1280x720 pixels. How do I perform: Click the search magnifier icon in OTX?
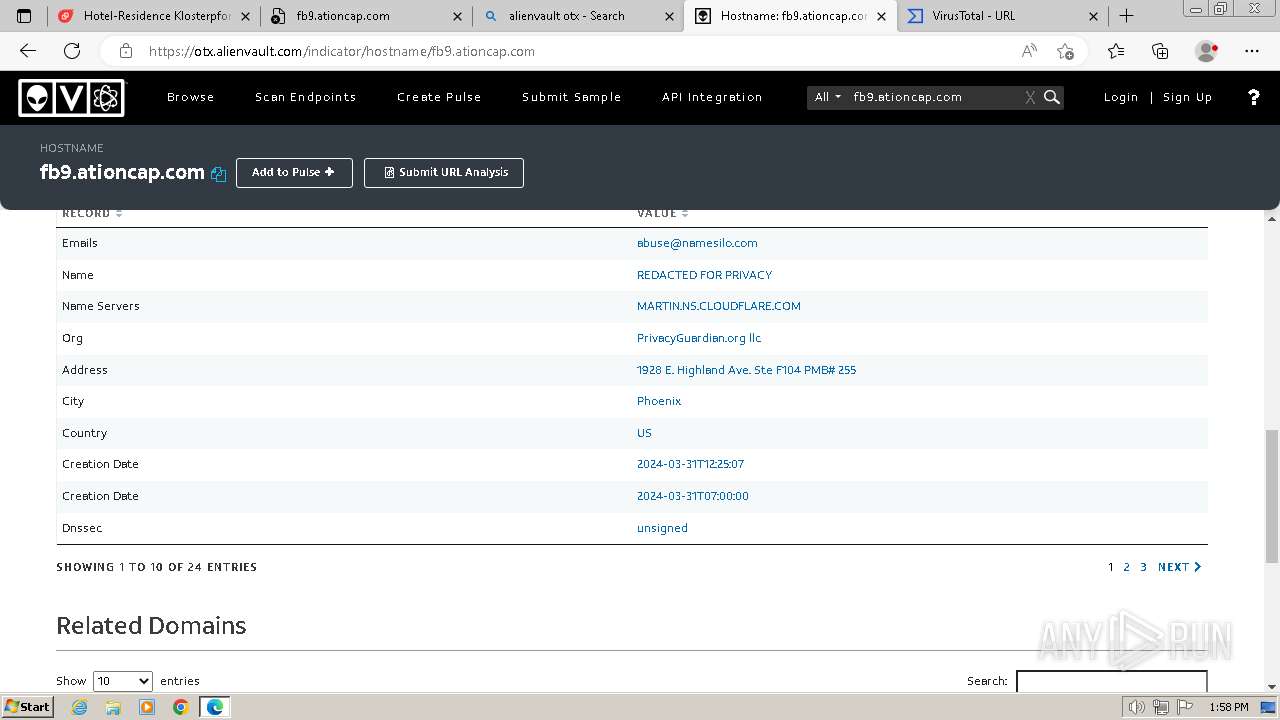[x=1052, y=97]
